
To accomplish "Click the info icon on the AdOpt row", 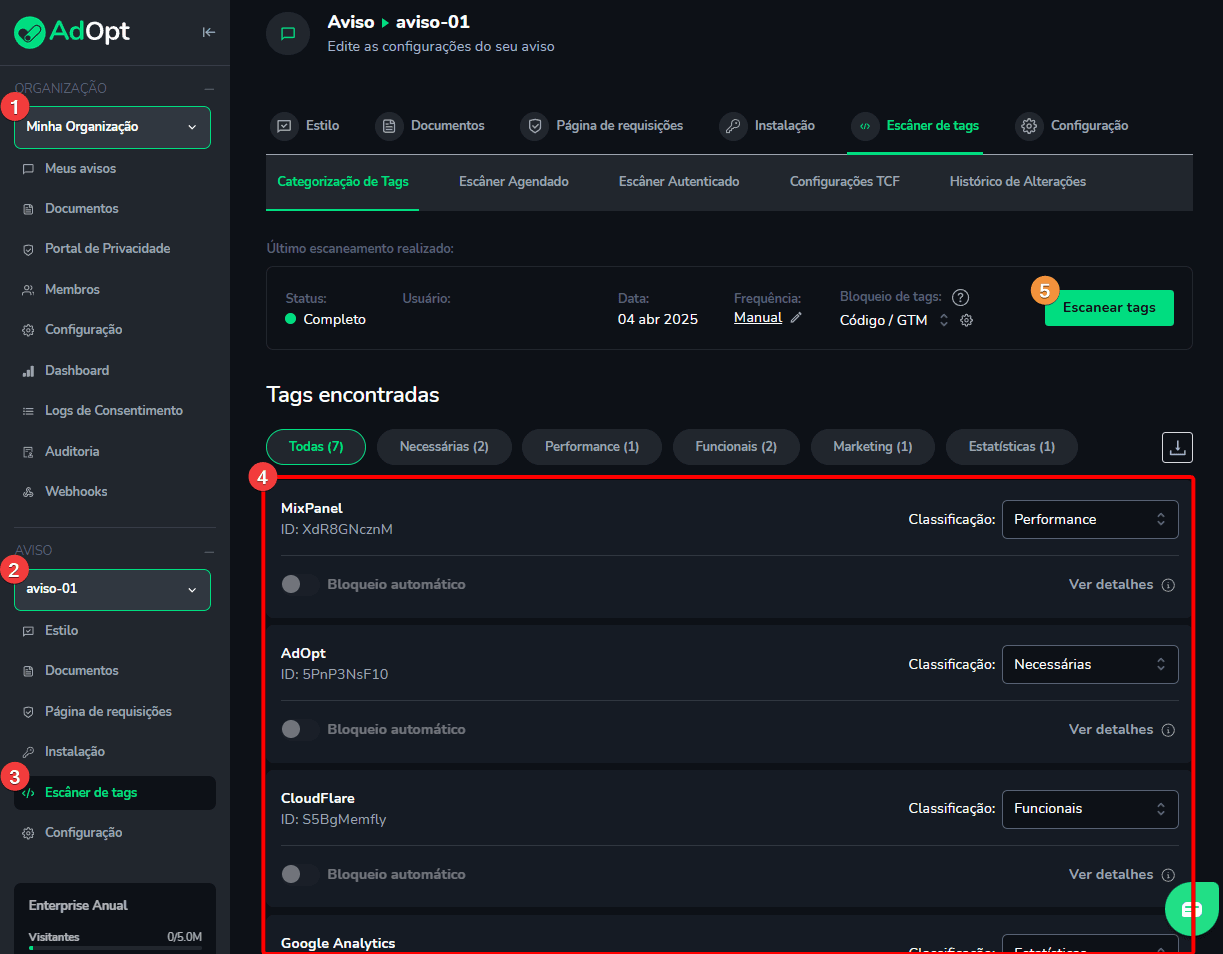I will (1168, 730).
